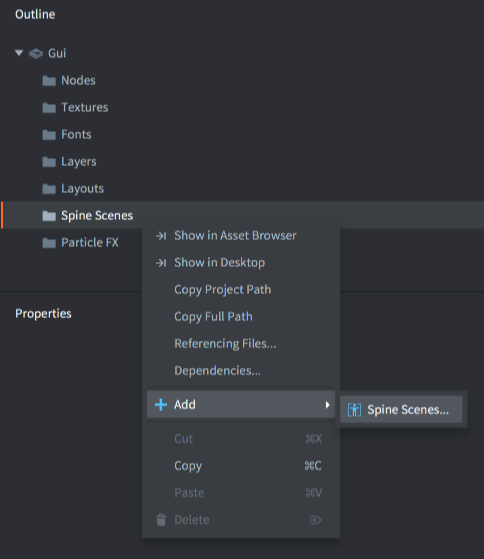The height and width of the screenshot is (559, 484).
Task: Select the Nodes folder icon
Action: pyautogui.click(x=49, y=81)
